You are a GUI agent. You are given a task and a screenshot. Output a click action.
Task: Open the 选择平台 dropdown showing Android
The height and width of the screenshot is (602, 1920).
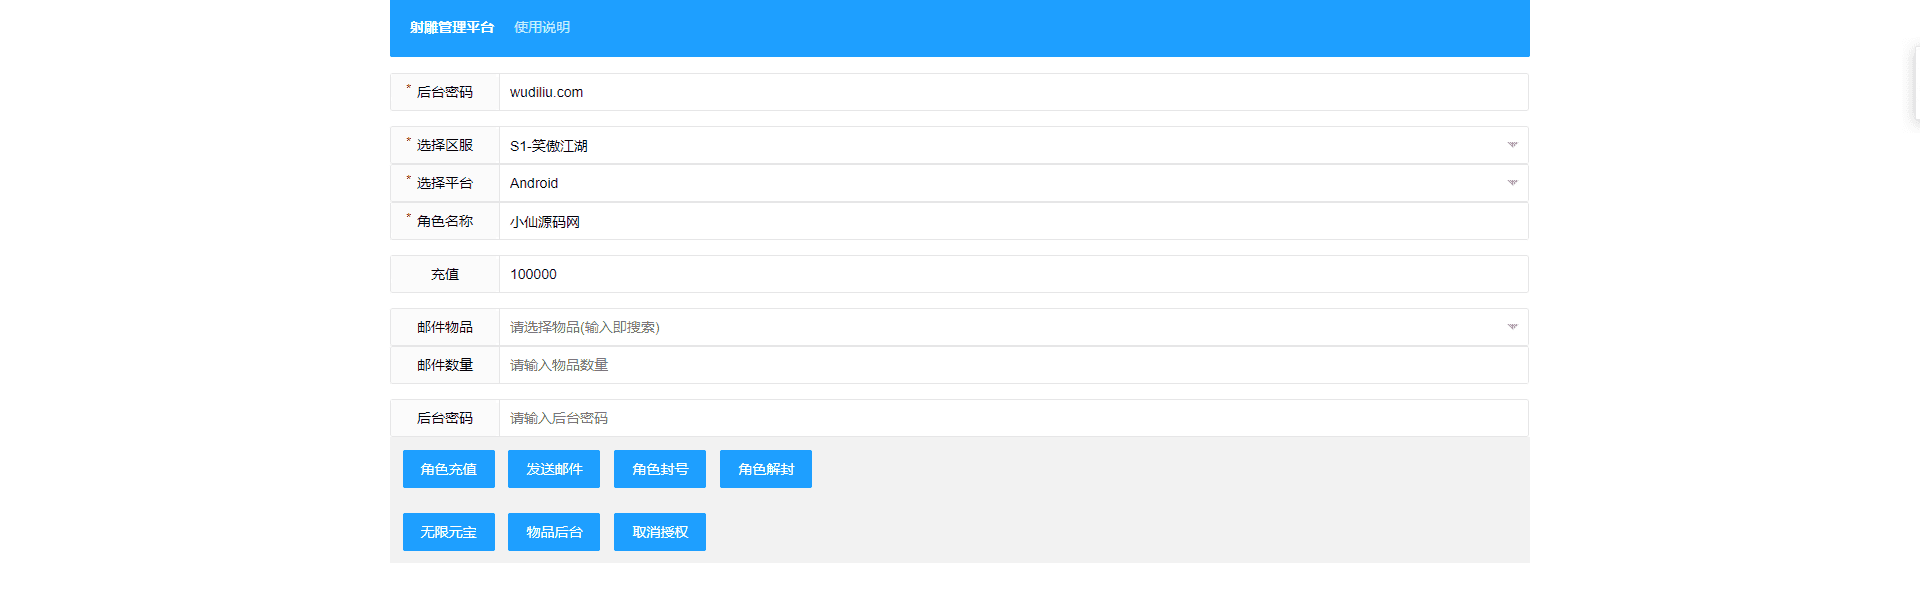point(1014,183)
